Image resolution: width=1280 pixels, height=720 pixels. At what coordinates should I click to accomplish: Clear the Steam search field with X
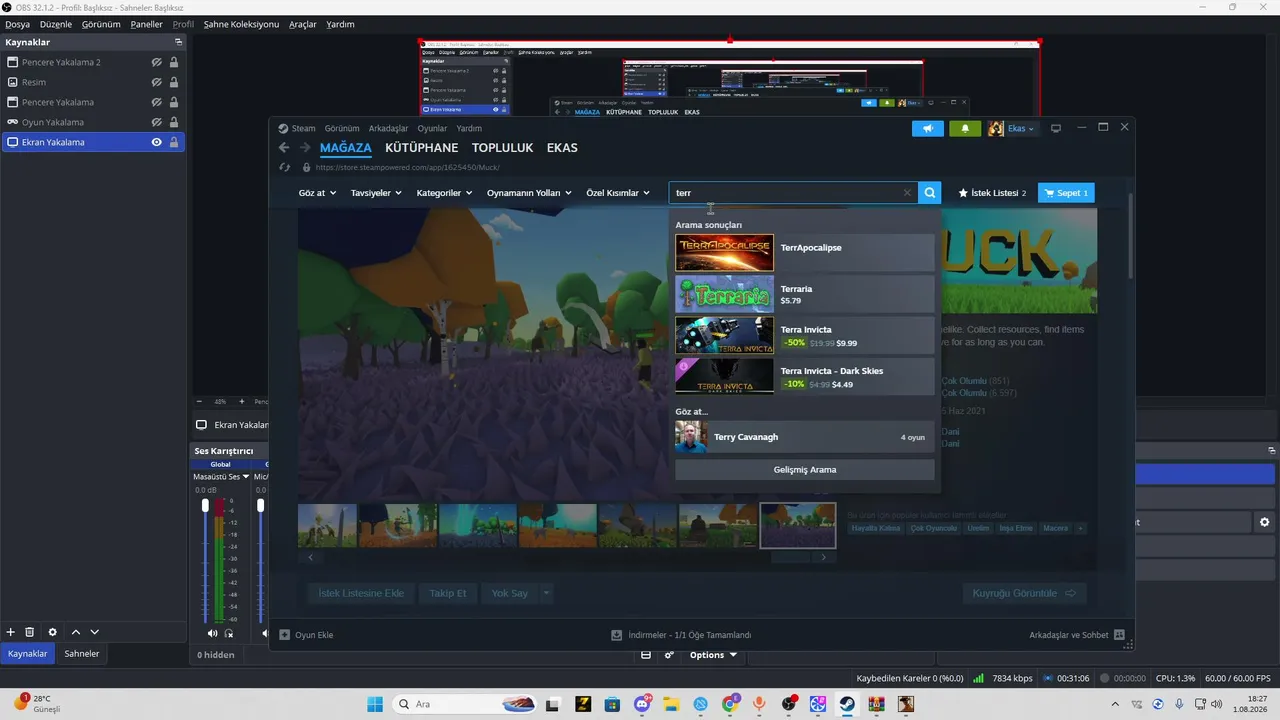(x=907, y=193)
